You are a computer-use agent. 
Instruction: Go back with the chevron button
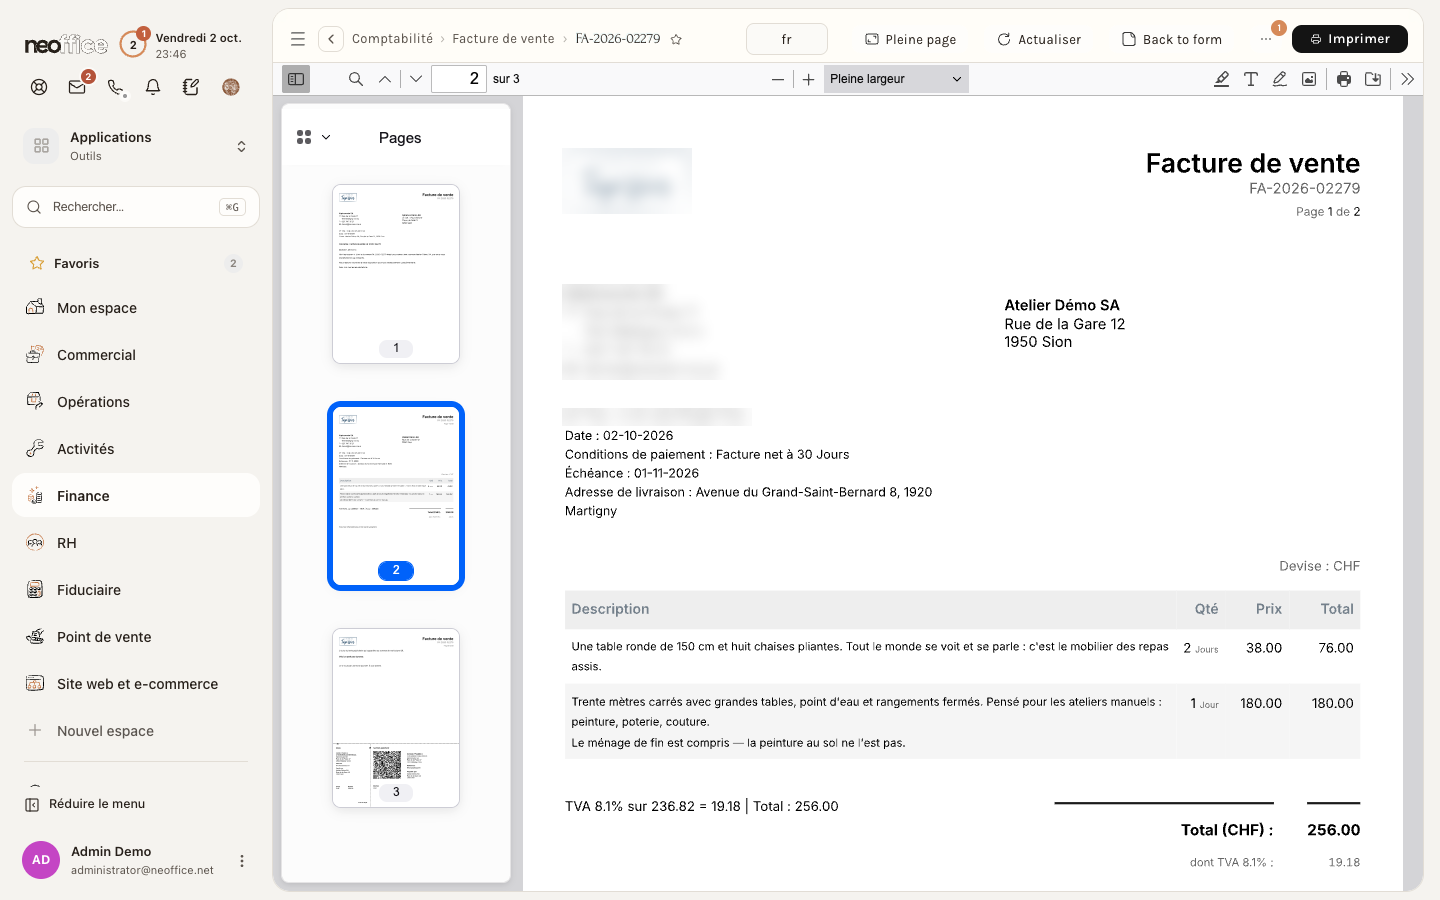pos(331,39)
